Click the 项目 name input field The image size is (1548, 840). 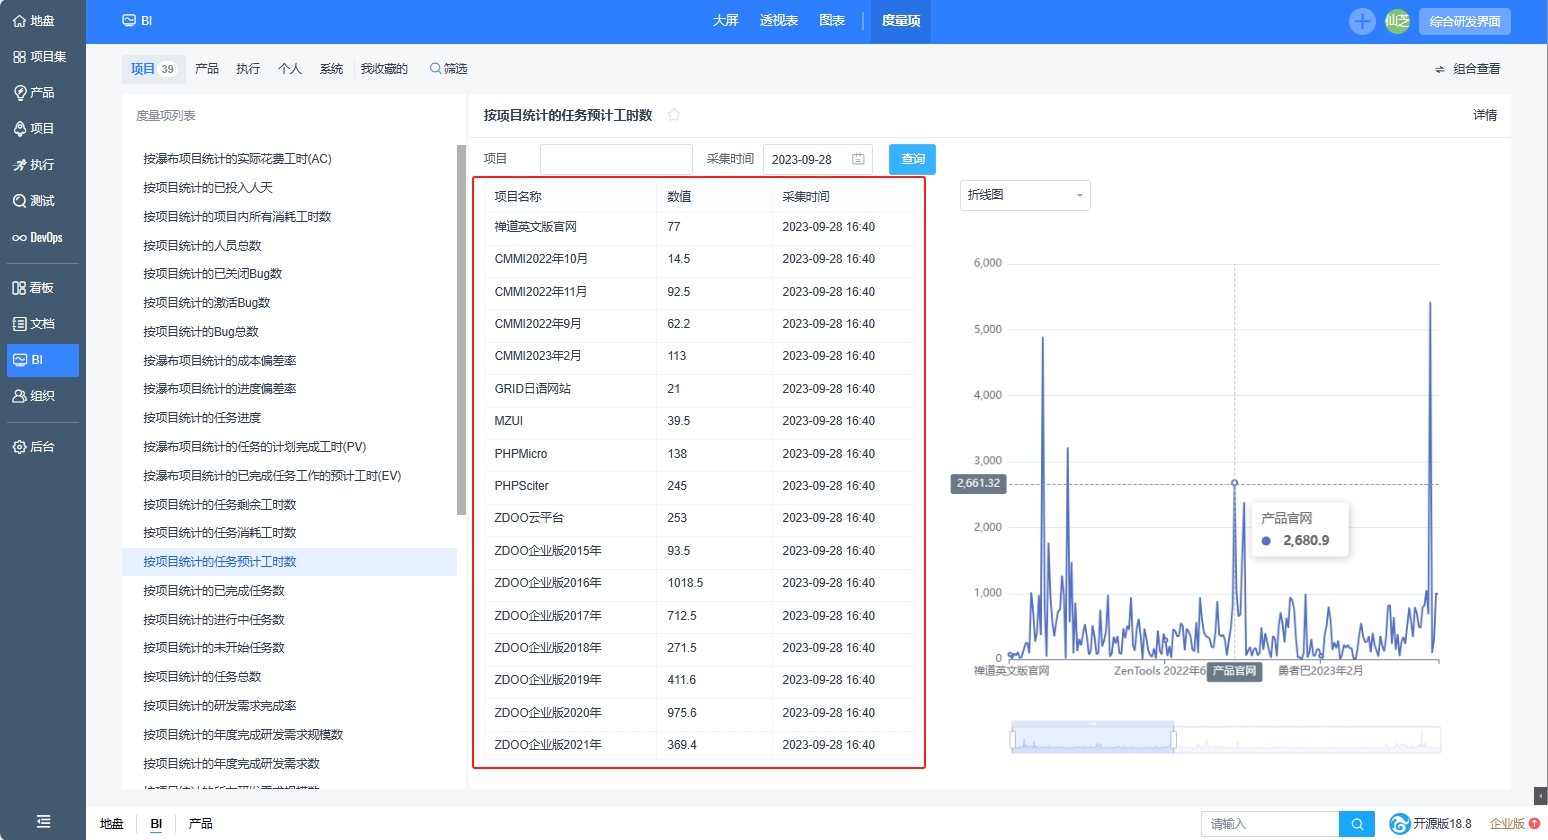point(616,159)
